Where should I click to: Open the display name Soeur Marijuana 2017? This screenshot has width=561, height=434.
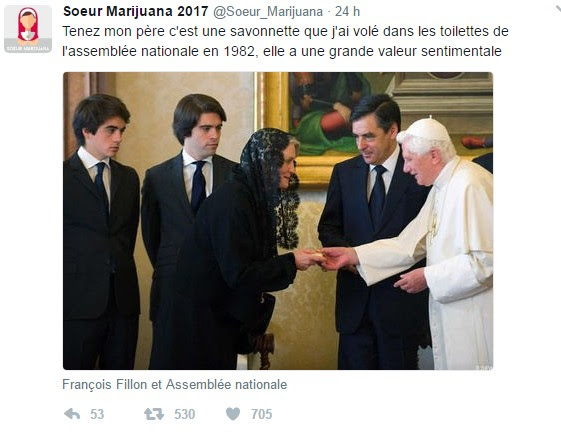(x=136, y=11)
